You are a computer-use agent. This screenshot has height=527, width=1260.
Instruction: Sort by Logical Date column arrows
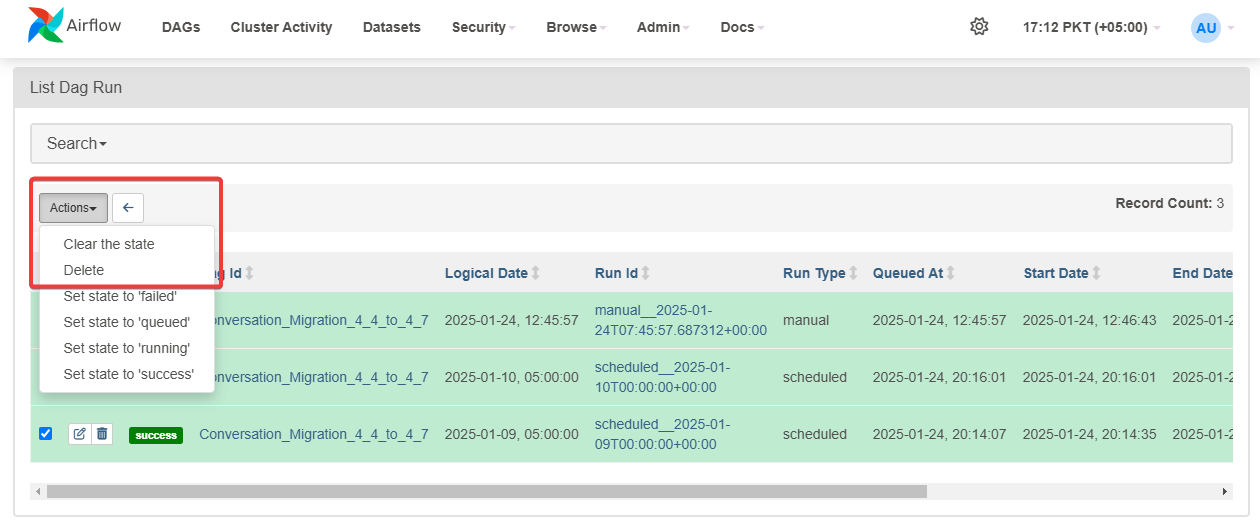pyautogui.click(x=536, y=273)
